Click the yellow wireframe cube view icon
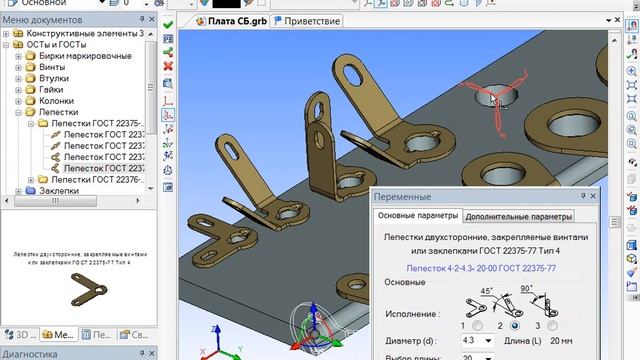Screen dimensions: 640x360 pos(632,259)
